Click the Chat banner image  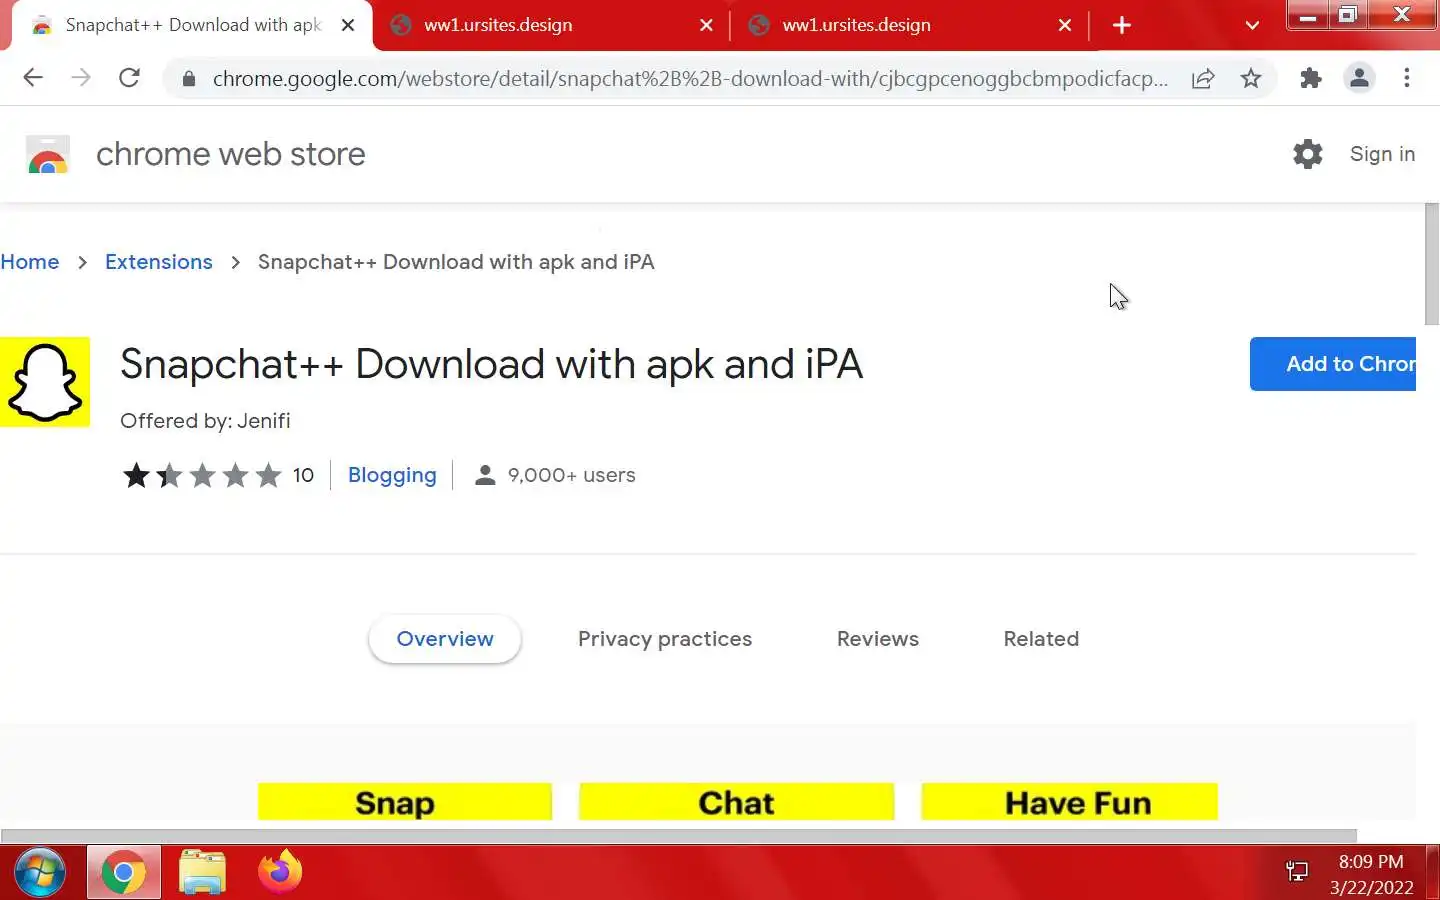point(736,802)
